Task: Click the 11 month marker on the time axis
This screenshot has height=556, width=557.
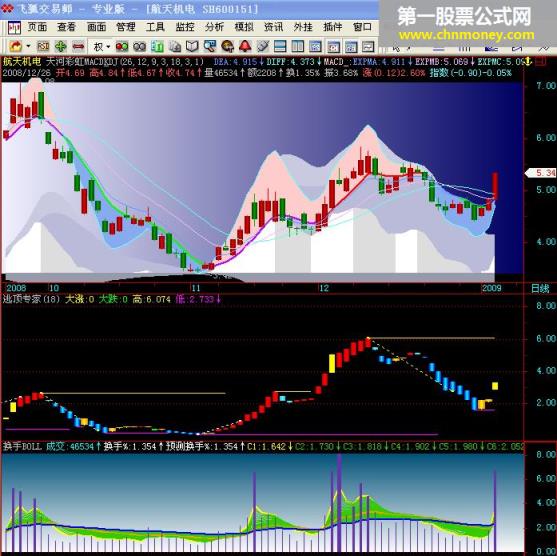Action: 196,288
